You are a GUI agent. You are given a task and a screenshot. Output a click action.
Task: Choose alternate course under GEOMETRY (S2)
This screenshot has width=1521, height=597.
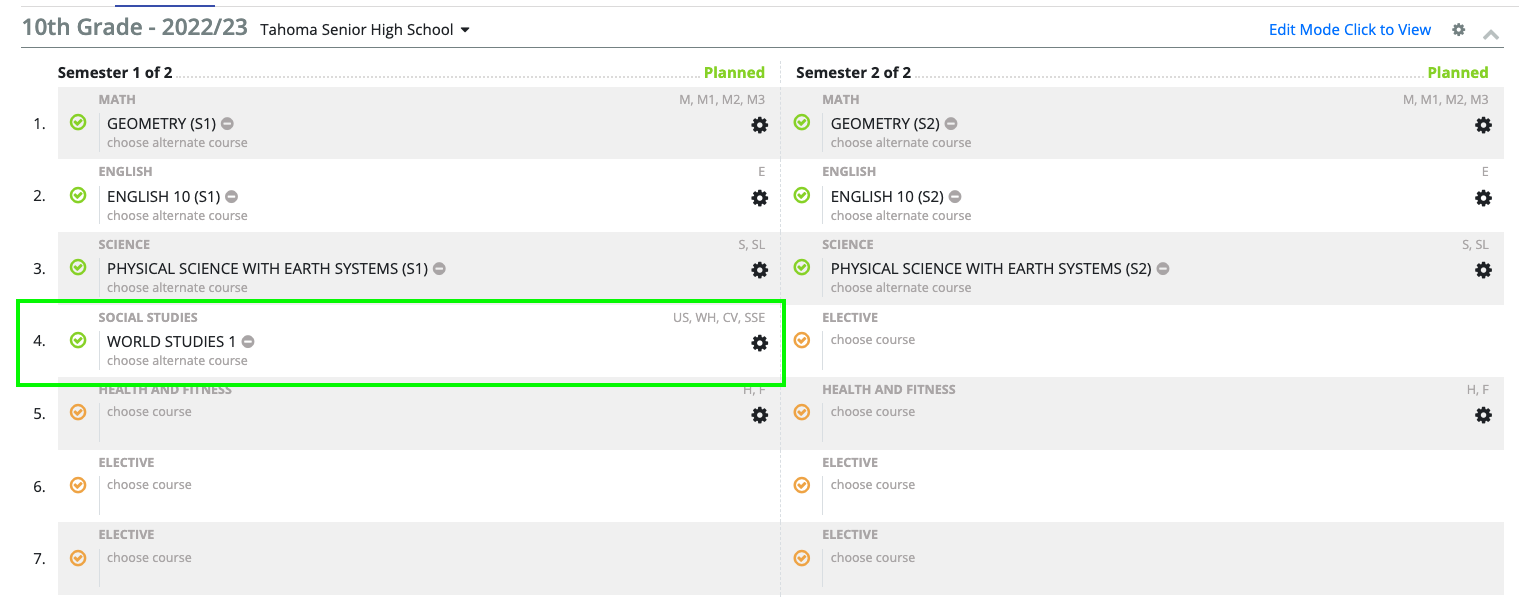pos(901,143)
